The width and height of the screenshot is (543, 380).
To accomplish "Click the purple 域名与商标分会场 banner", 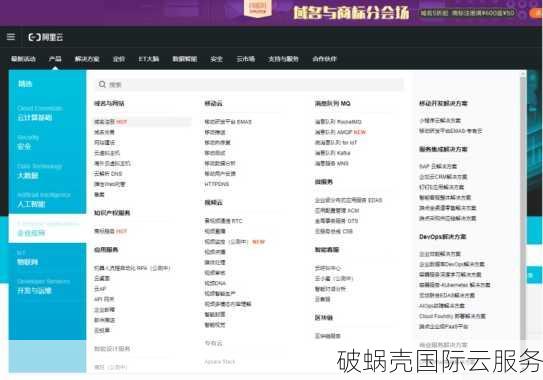I will click(x=272, y=13).
